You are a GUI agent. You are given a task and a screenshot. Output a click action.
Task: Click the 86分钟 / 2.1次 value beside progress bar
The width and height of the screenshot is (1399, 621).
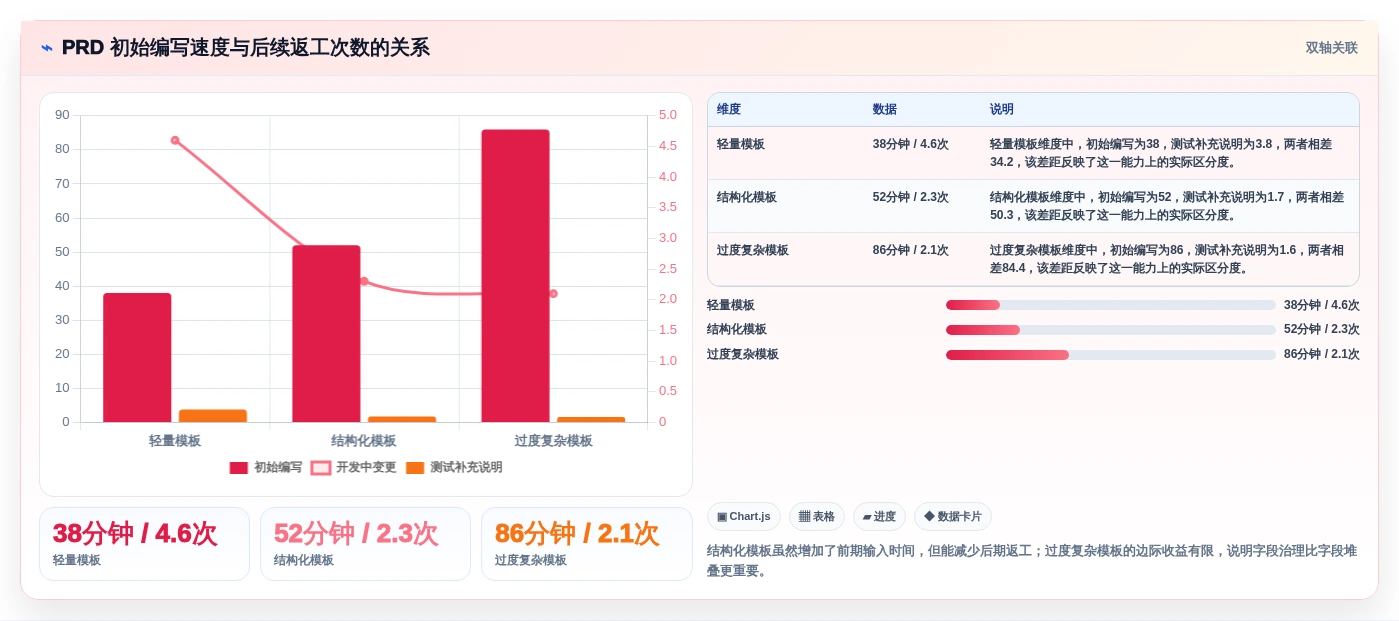click(x=1321, y=354)
